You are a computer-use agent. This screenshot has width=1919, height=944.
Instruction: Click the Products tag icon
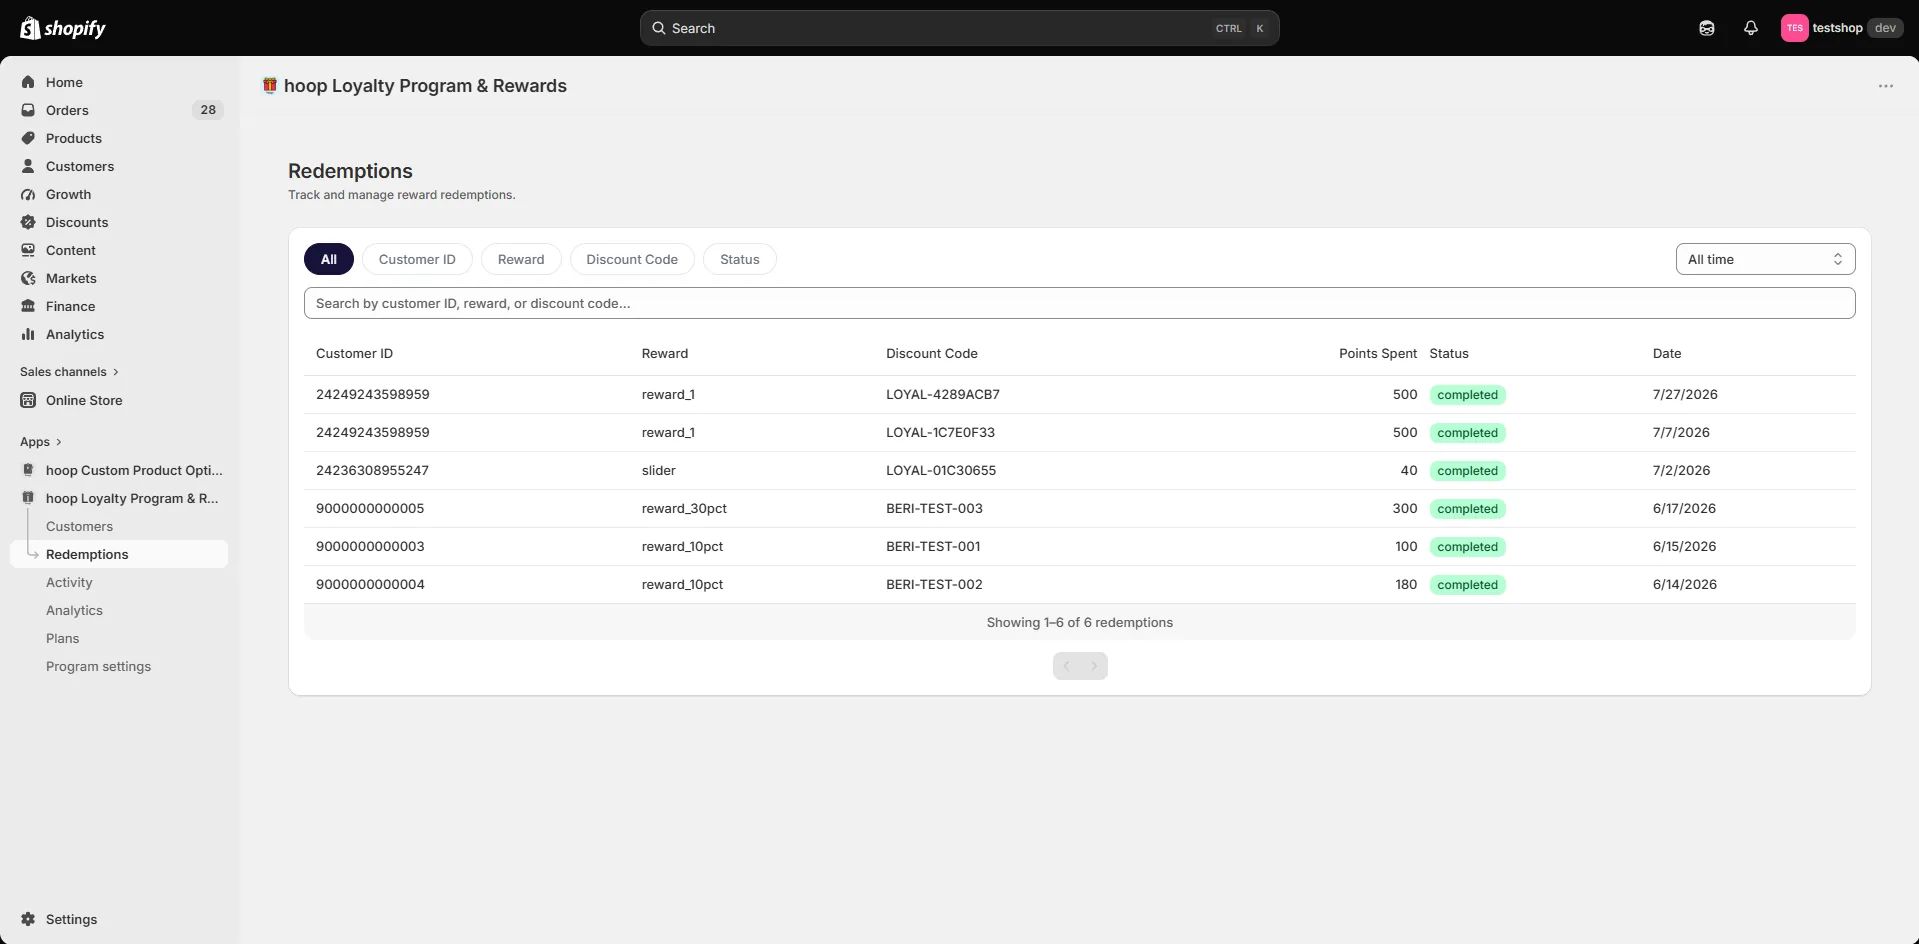tap(28, 138)
